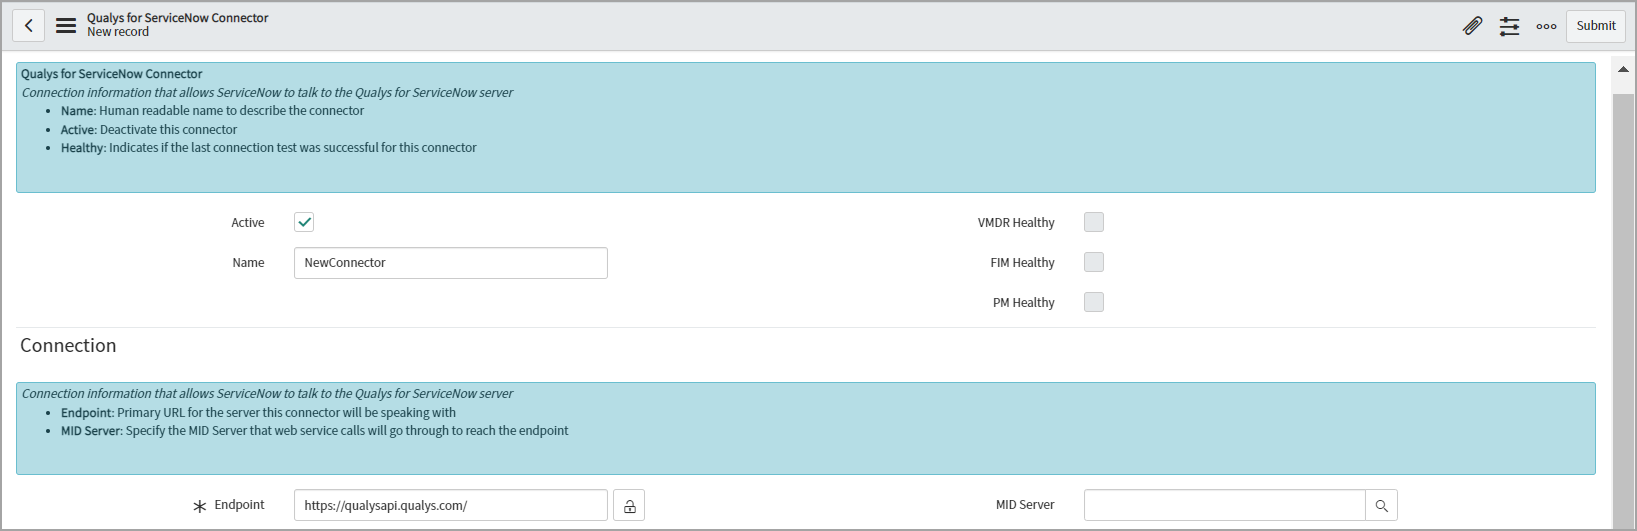Toggle the PM Healthy checkbox
Viewport: 1637px width, 531px height.
click(1094, 302)
